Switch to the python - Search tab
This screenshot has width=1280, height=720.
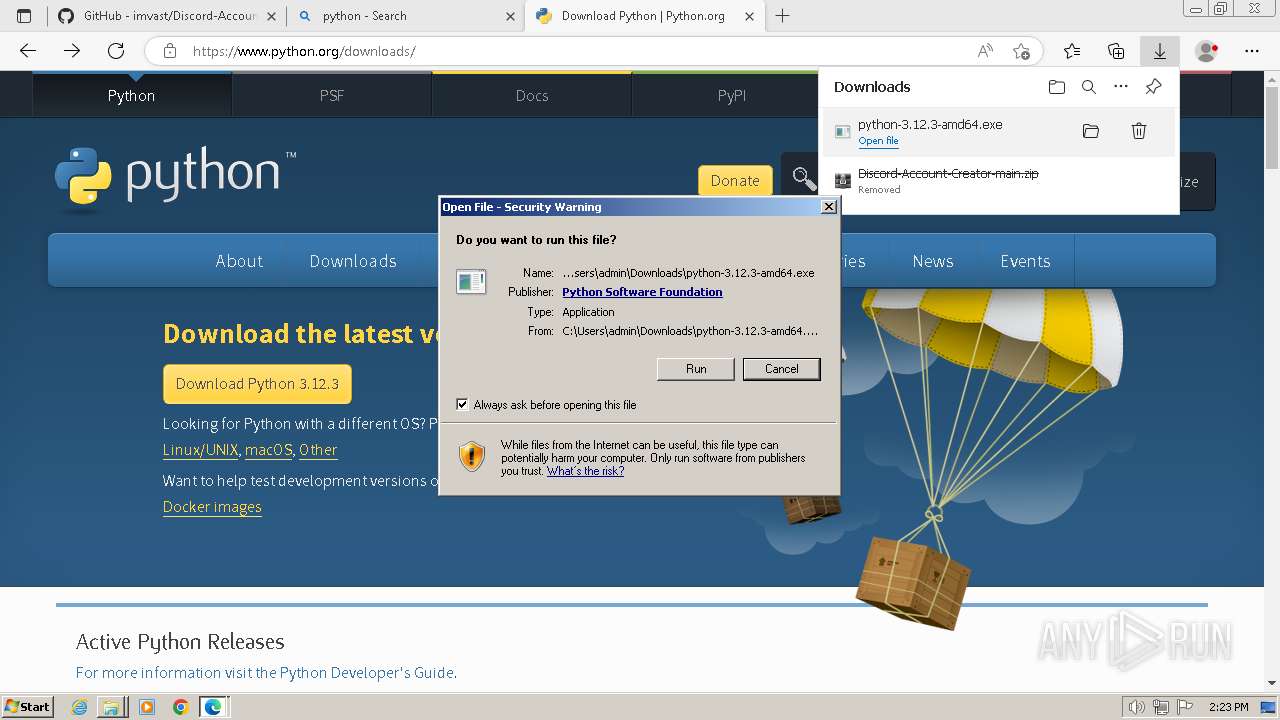pyautogui.click(x=405, y=16)
